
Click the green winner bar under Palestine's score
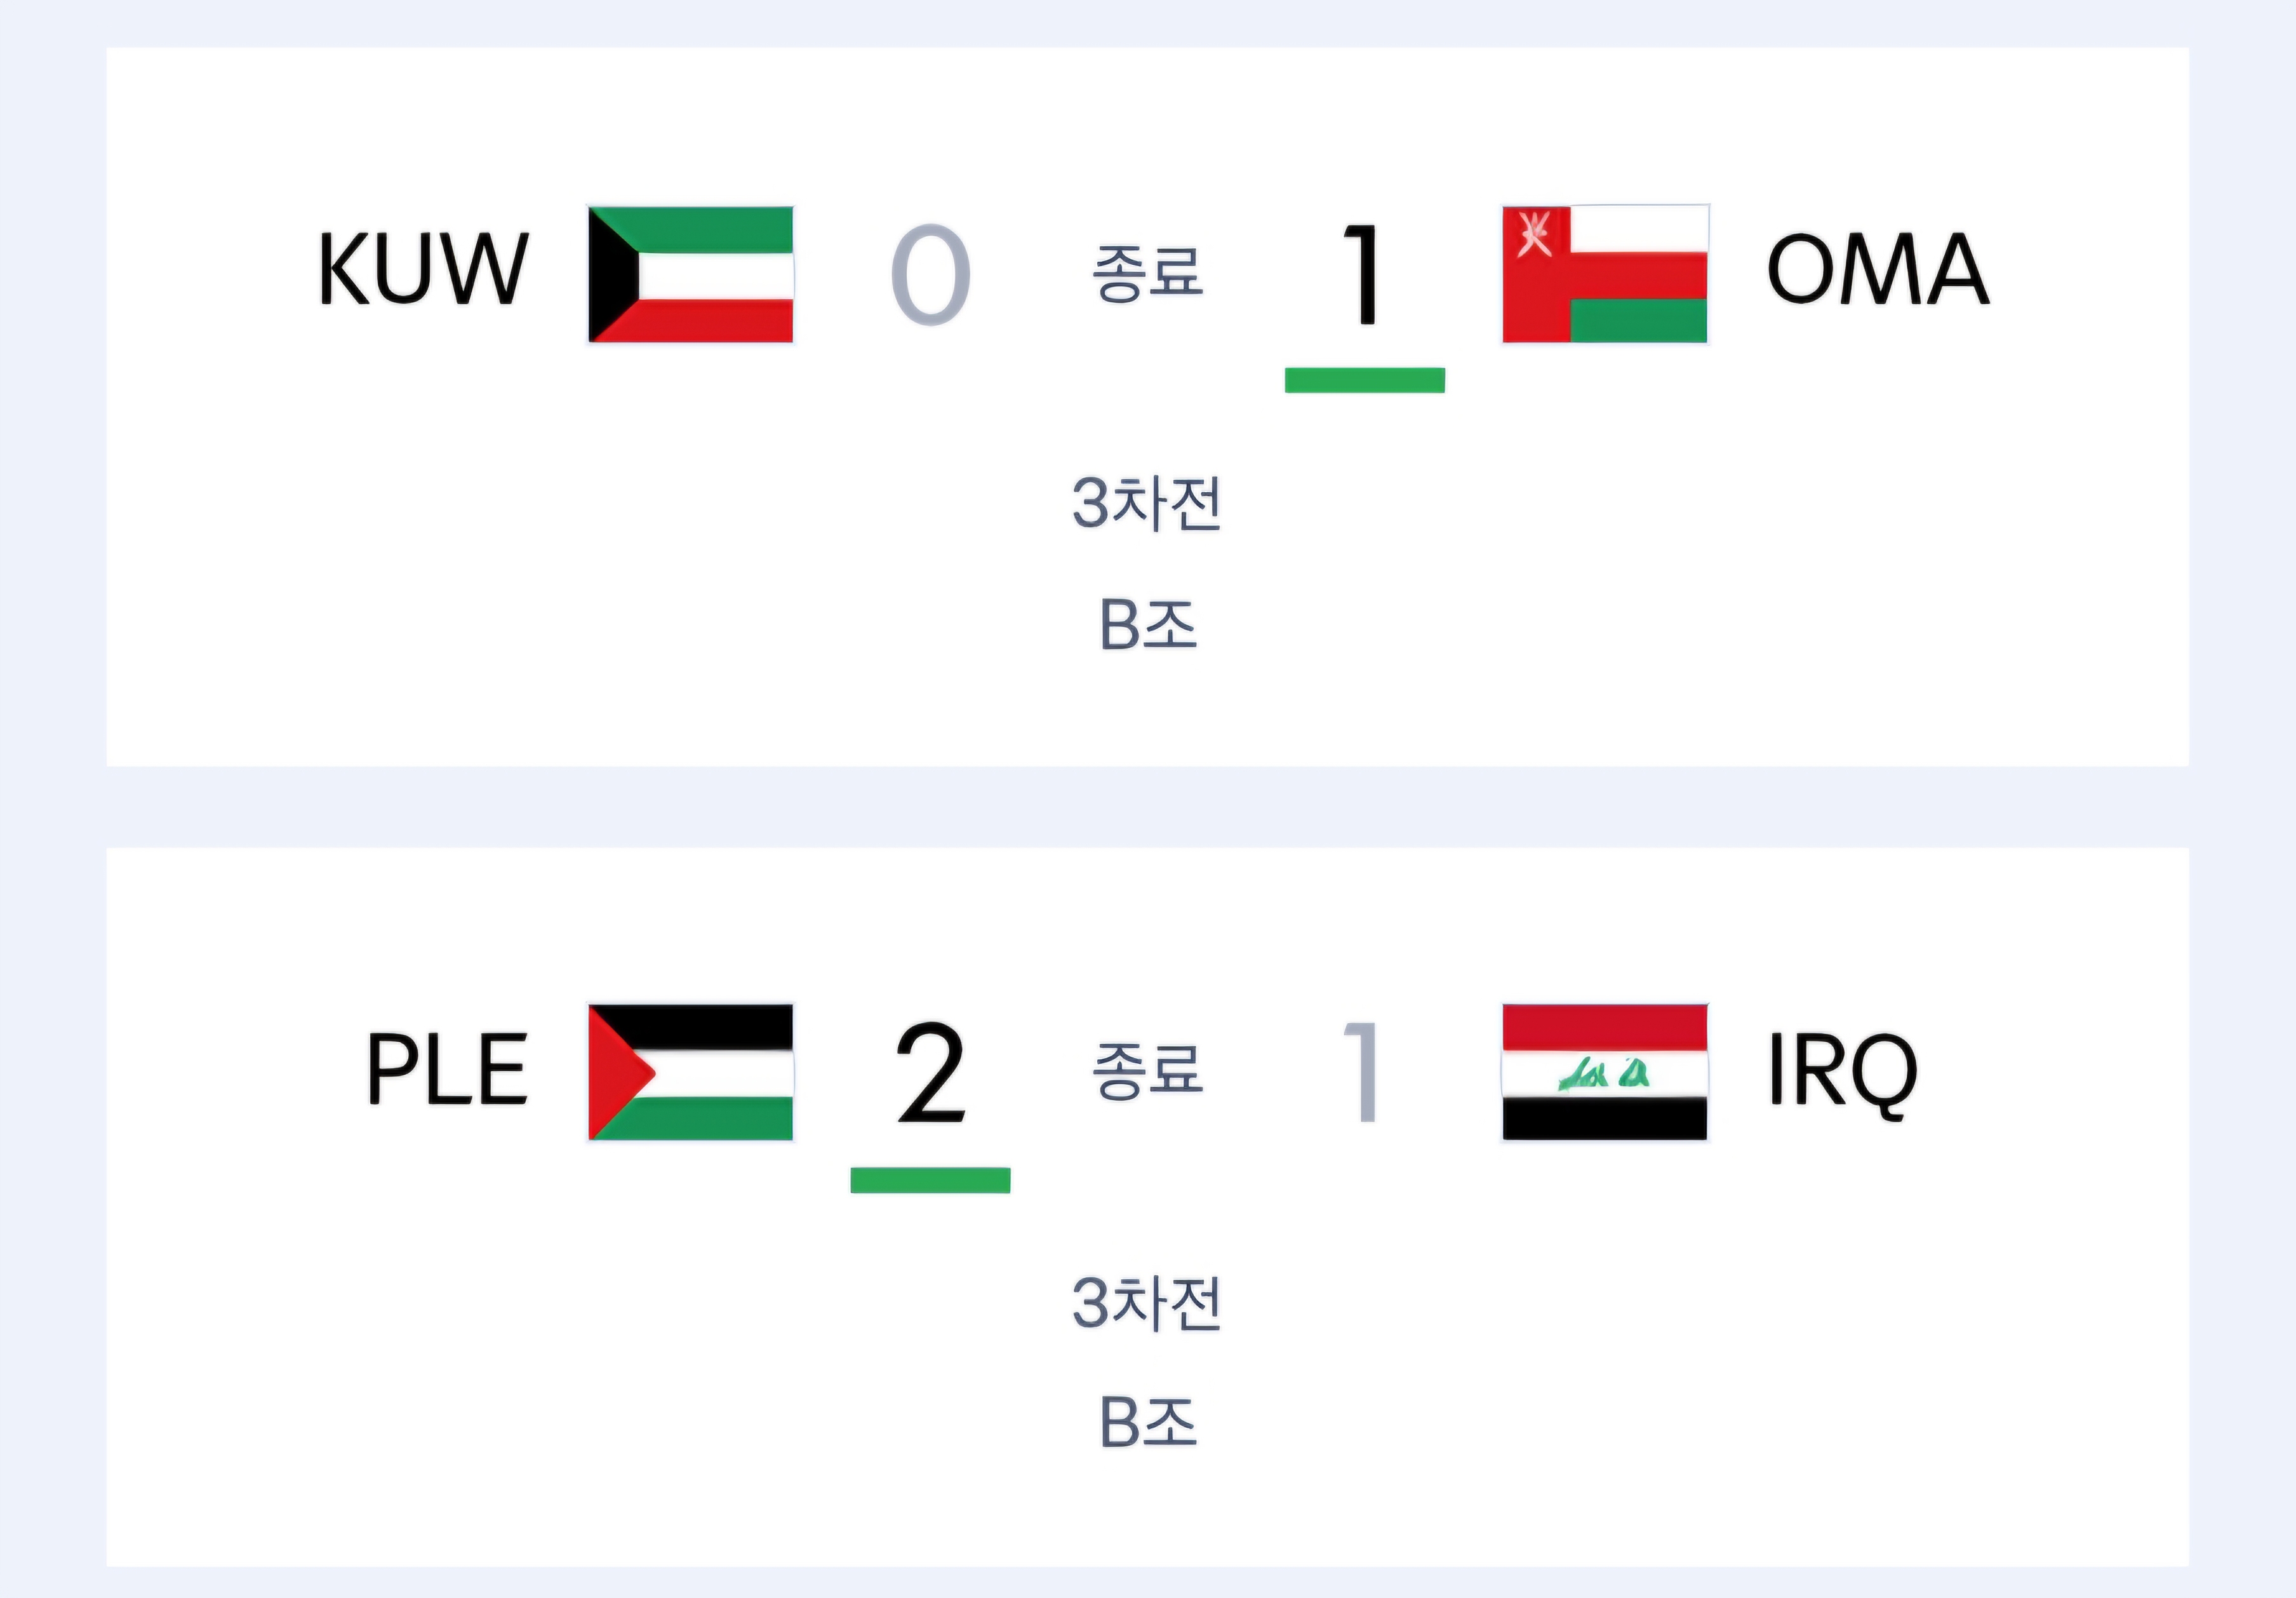(x=930, y=1180)
